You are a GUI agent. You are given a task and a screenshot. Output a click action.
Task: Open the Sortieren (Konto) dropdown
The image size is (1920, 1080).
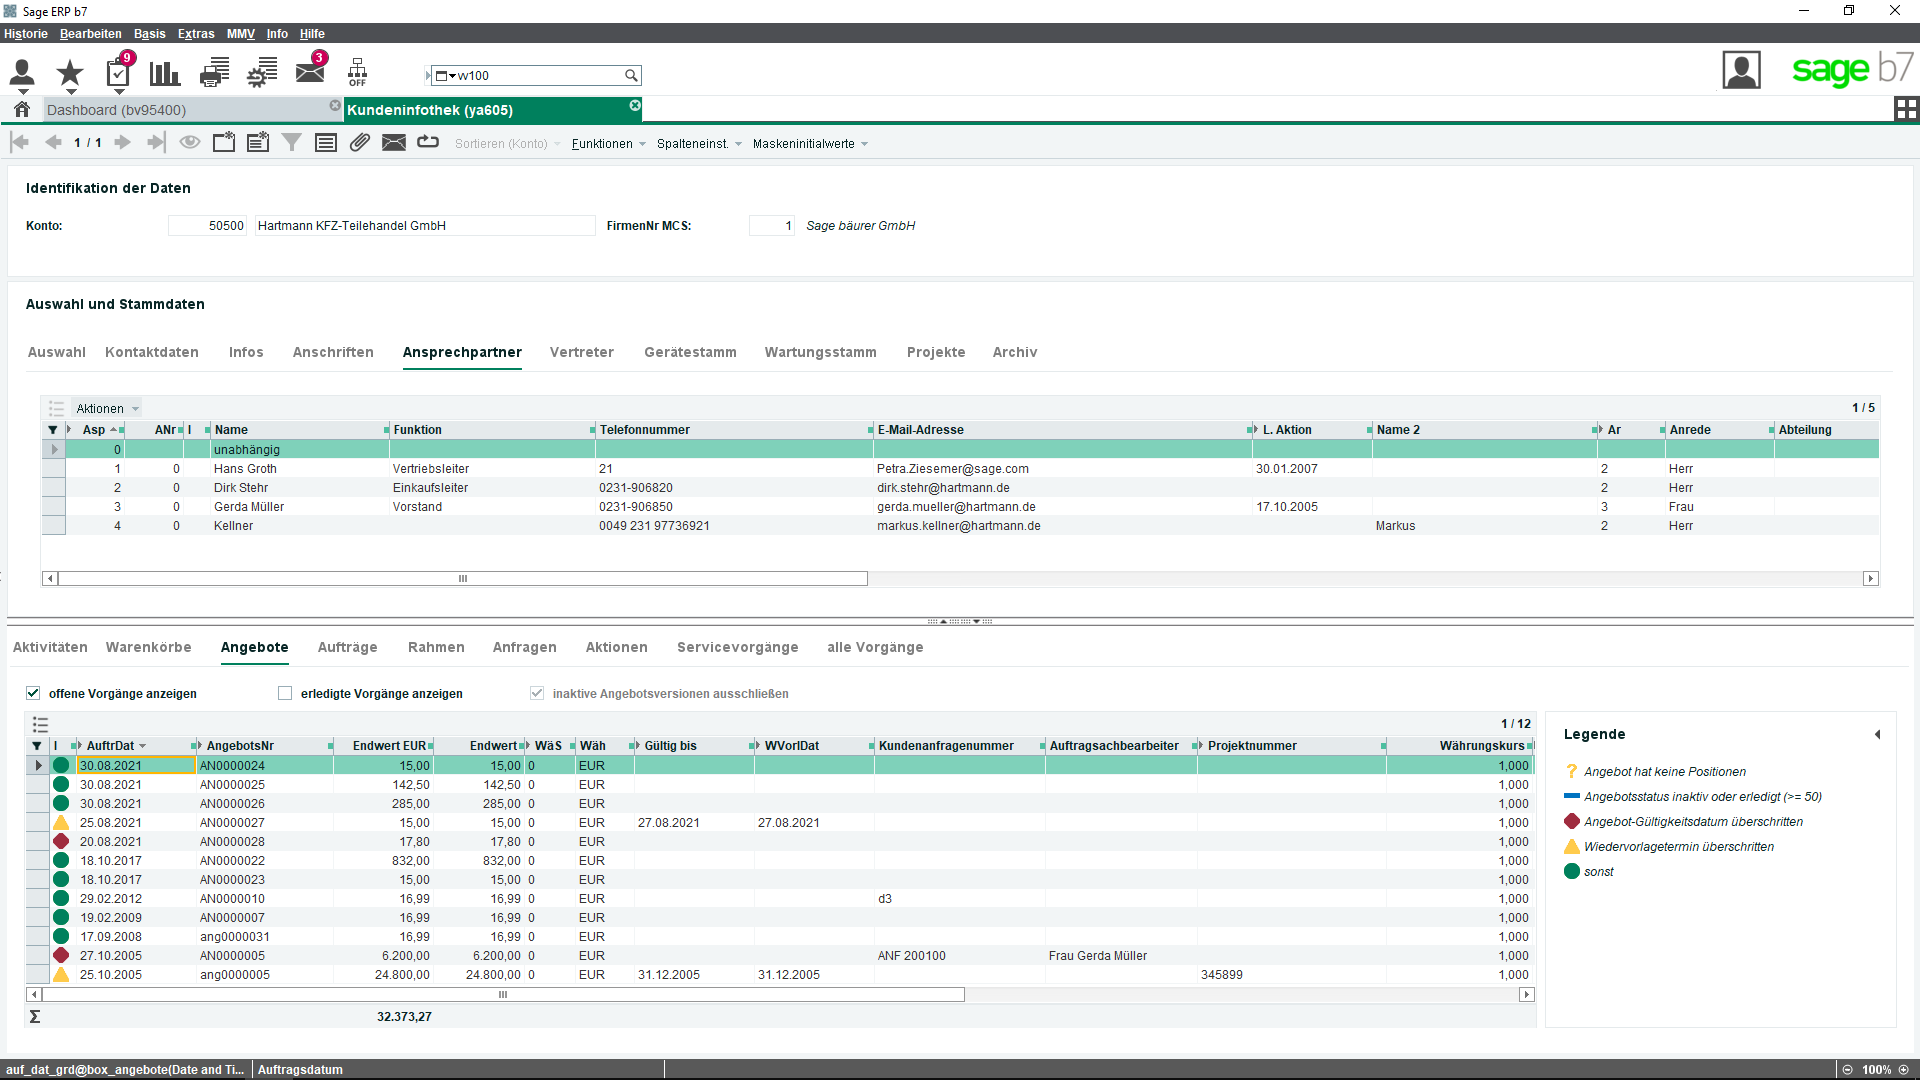[x=508, y=144]
